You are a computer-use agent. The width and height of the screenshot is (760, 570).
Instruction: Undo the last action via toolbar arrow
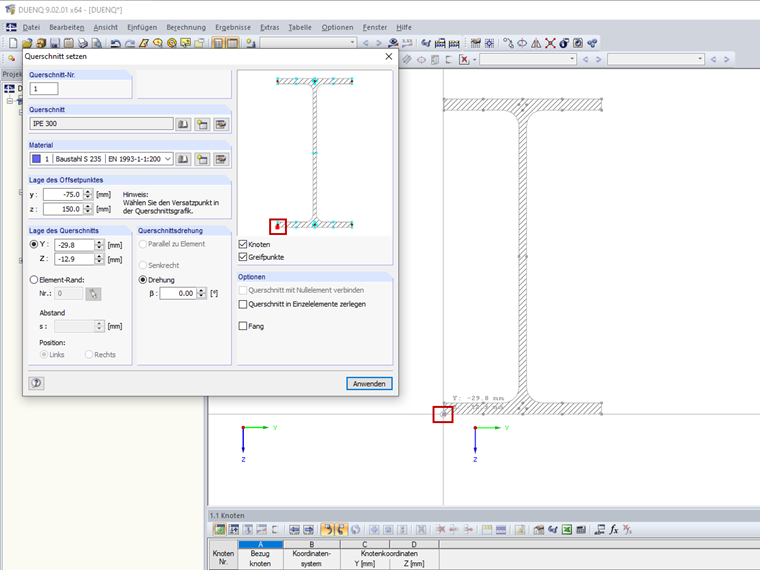[115, 43]
